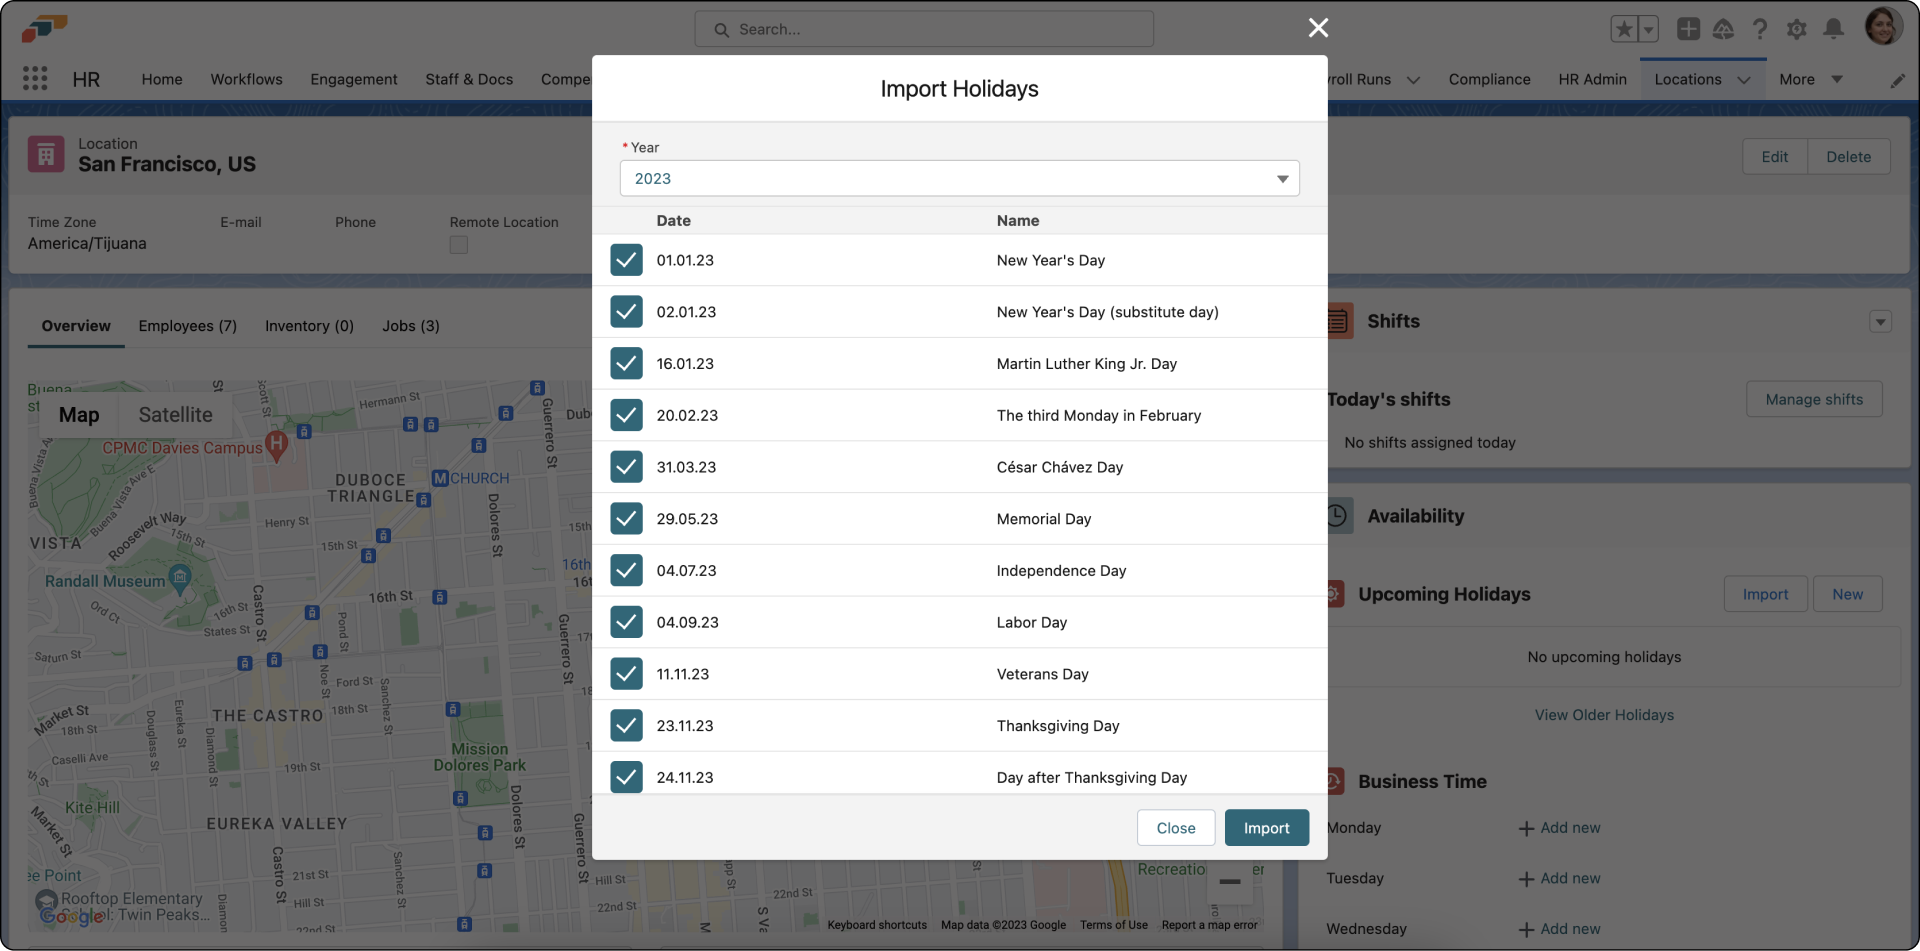Screen dimensions: 1920x951
Task: Open the Workflows menu item
Action: [x=246, y=79]
